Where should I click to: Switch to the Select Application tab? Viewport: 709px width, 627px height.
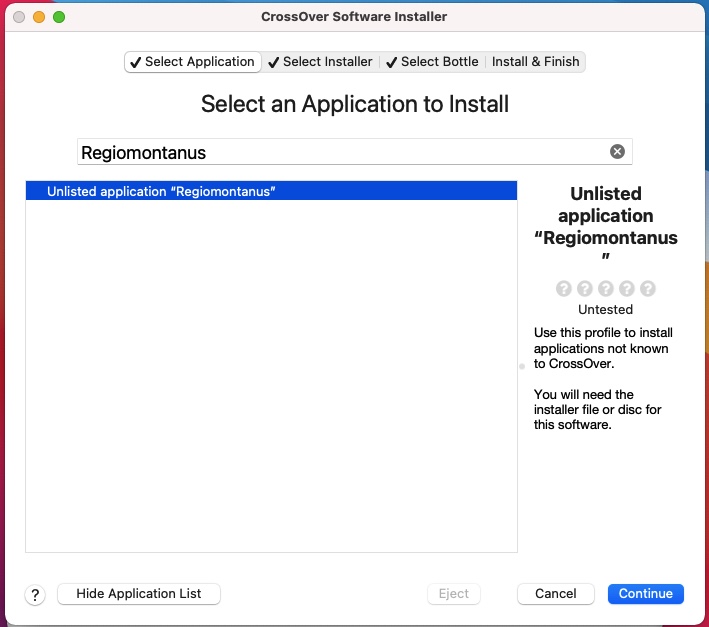[193, 62]
